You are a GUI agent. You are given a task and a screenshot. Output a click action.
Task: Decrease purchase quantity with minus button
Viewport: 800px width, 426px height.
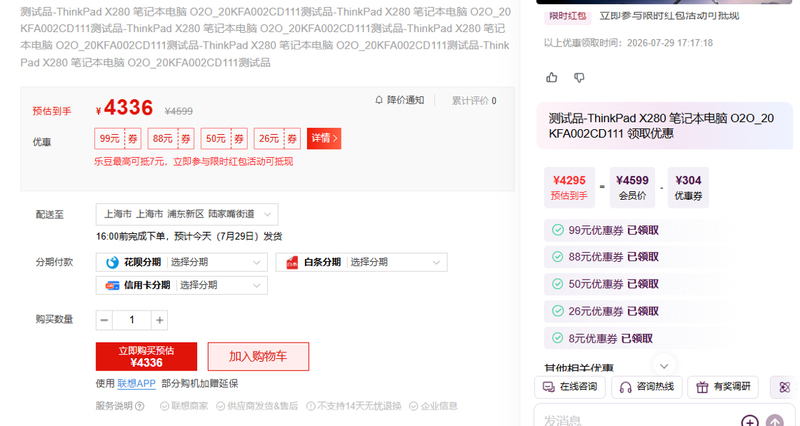(x=104, y=320)
